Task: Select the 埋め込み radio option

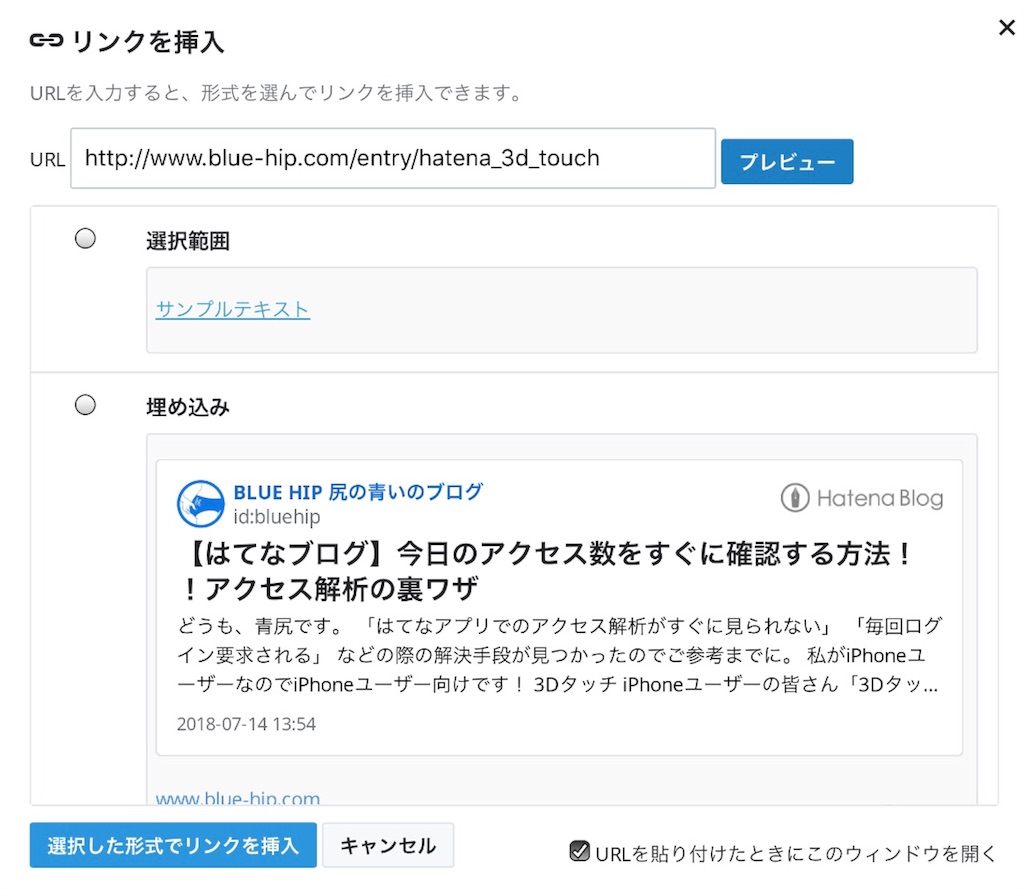Action: click(x=85, y=405)
